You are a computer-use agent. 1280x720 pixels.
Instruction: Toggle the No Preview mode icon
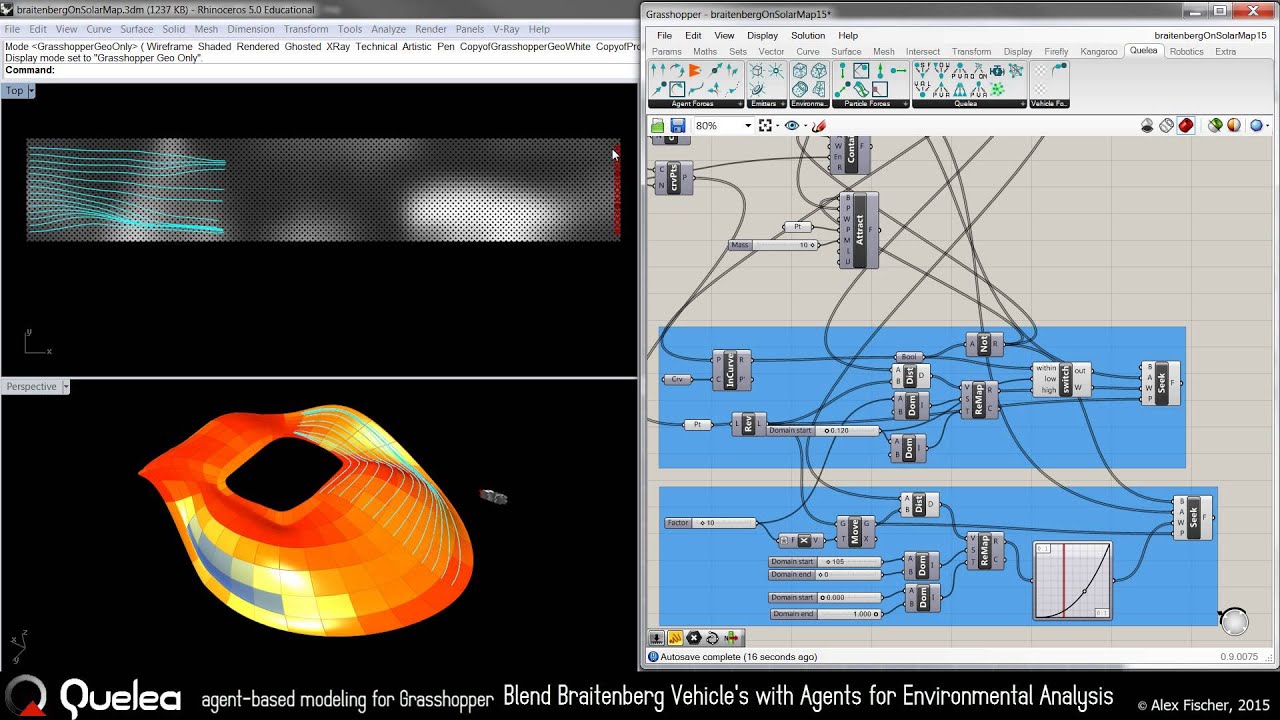(x=1147, y=126)
